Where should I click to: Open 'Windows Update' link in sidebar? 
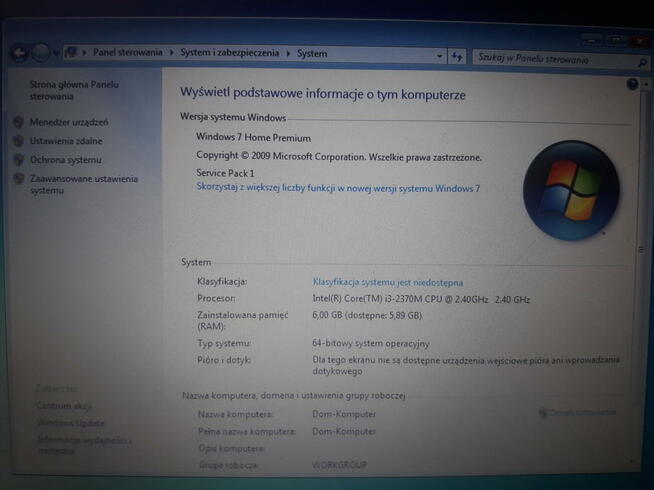pos(70,423)
